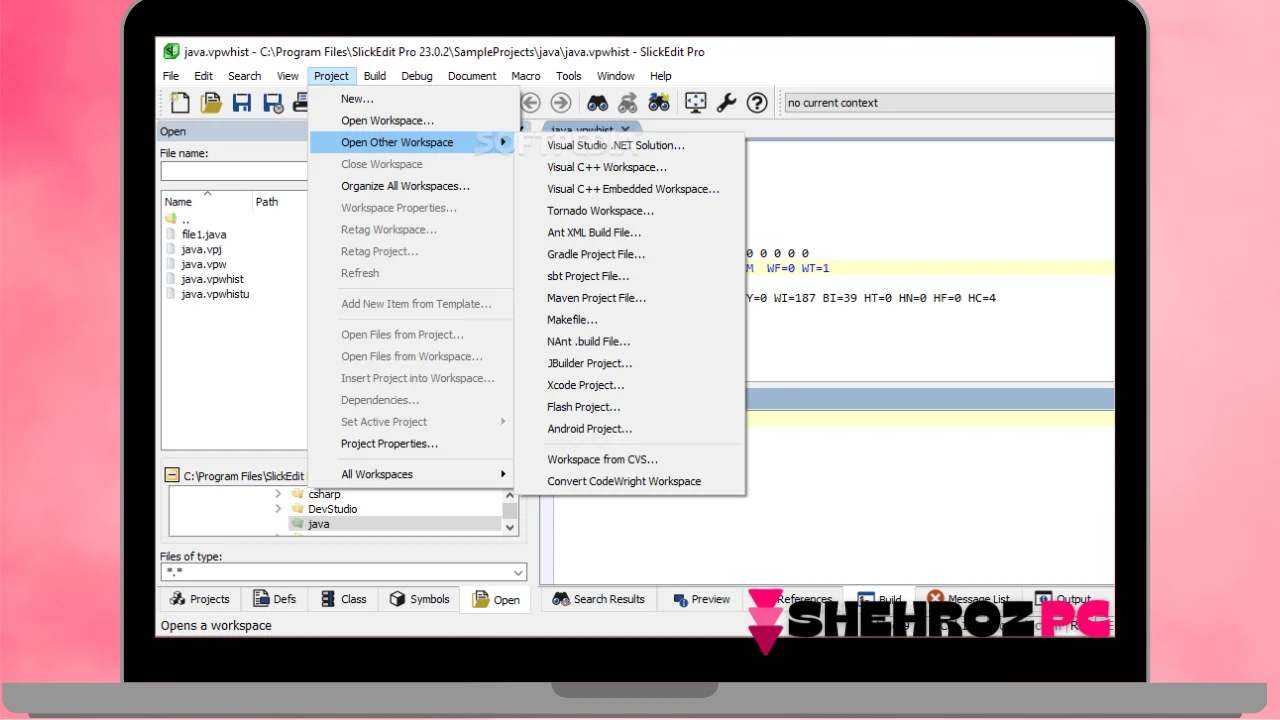Screen dimensions: 1280x720
Task: Click the File name input field
Action: [233, 172]
